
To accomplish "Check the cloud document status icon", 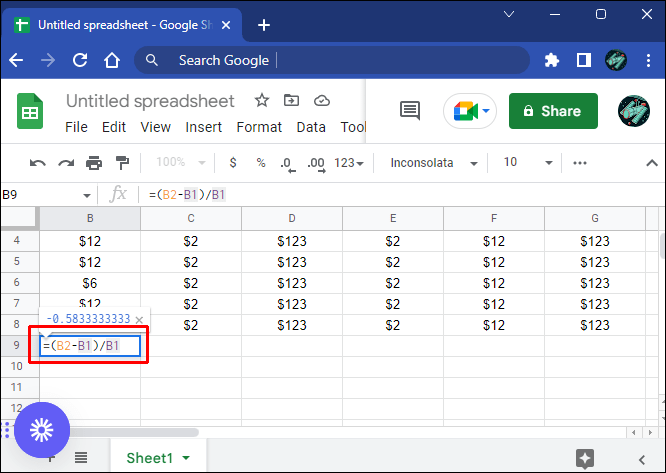I will click(x=322, y=101).
